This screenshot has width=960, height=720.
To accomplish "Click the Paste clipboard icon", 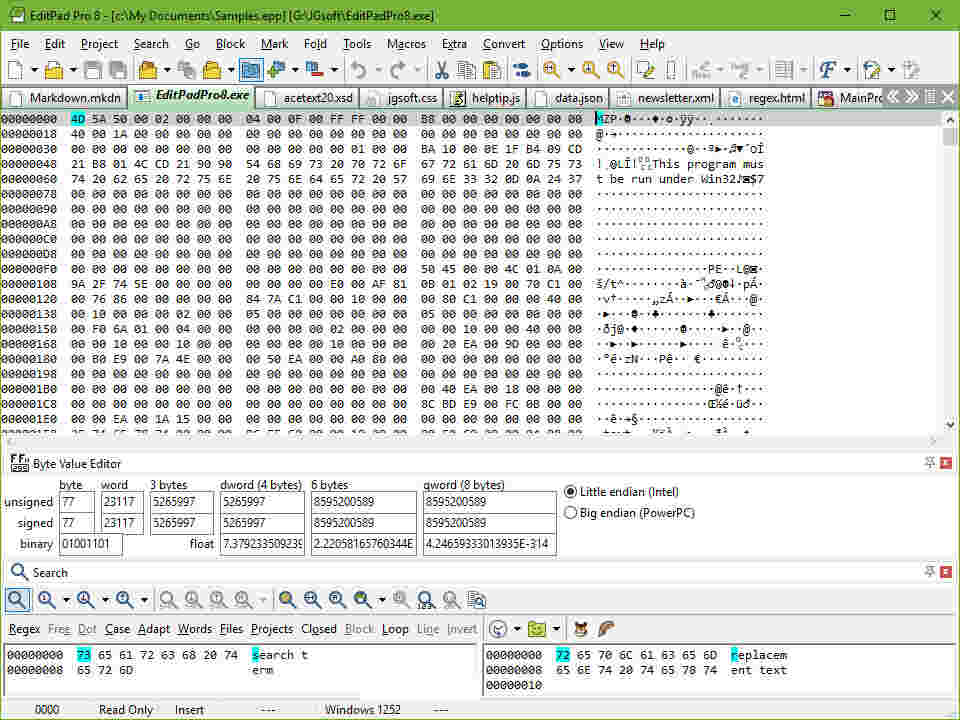I will 492,70.
